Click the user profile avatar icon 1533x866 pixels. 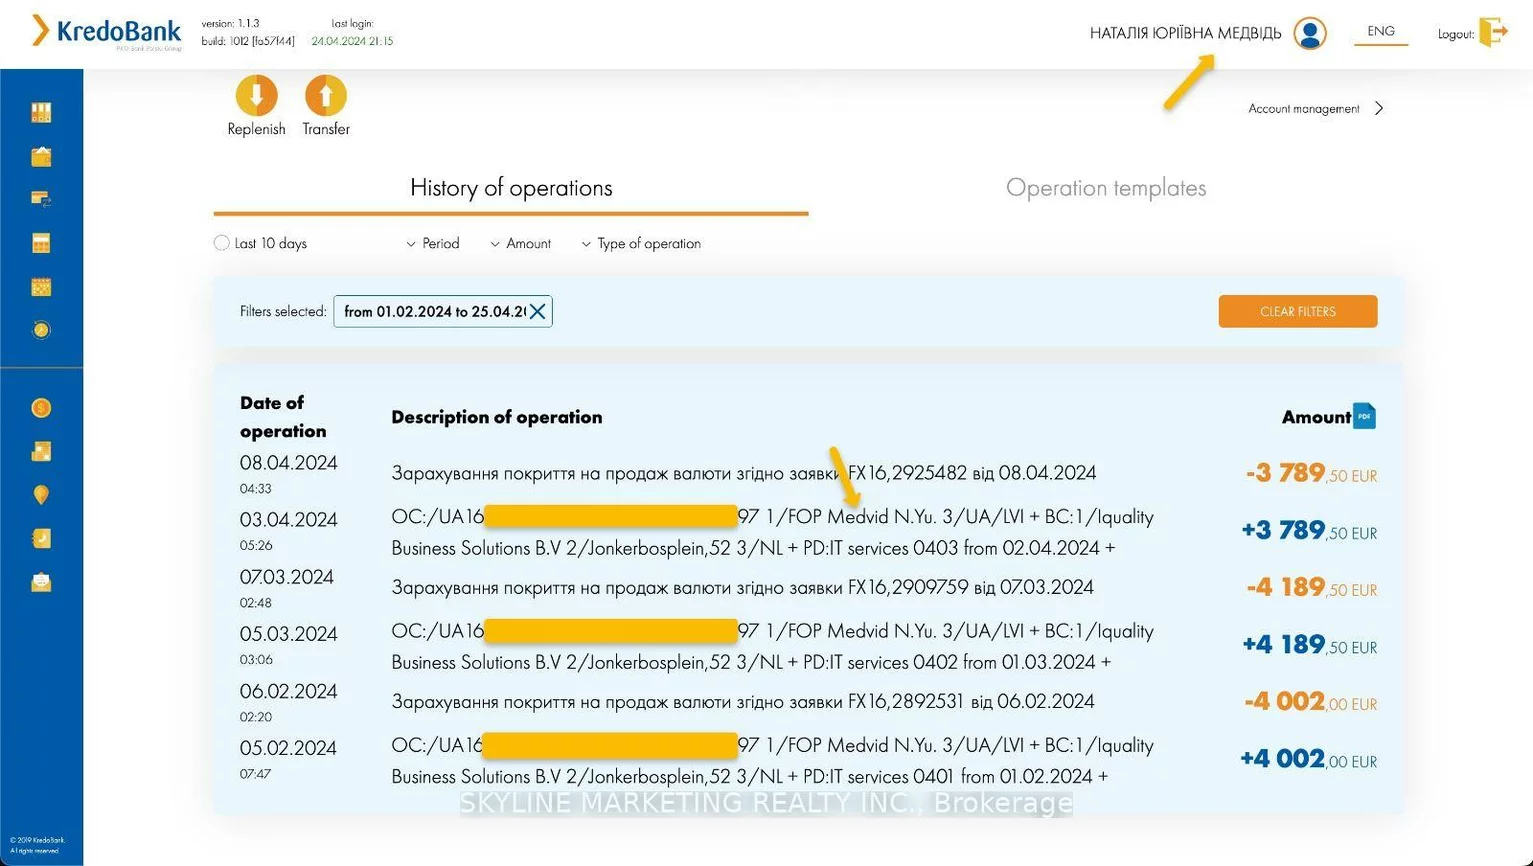click(1310, 33)
